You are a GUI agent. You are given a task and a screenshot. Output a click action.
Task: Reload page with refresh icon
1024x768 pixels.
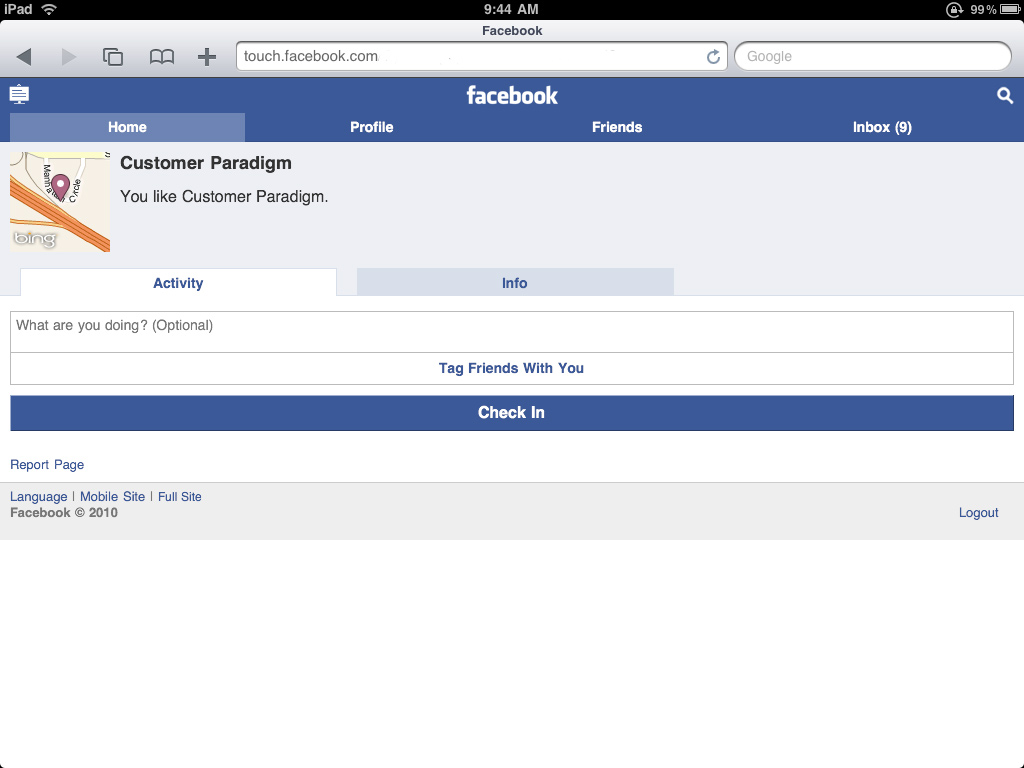tap(713, 57)
